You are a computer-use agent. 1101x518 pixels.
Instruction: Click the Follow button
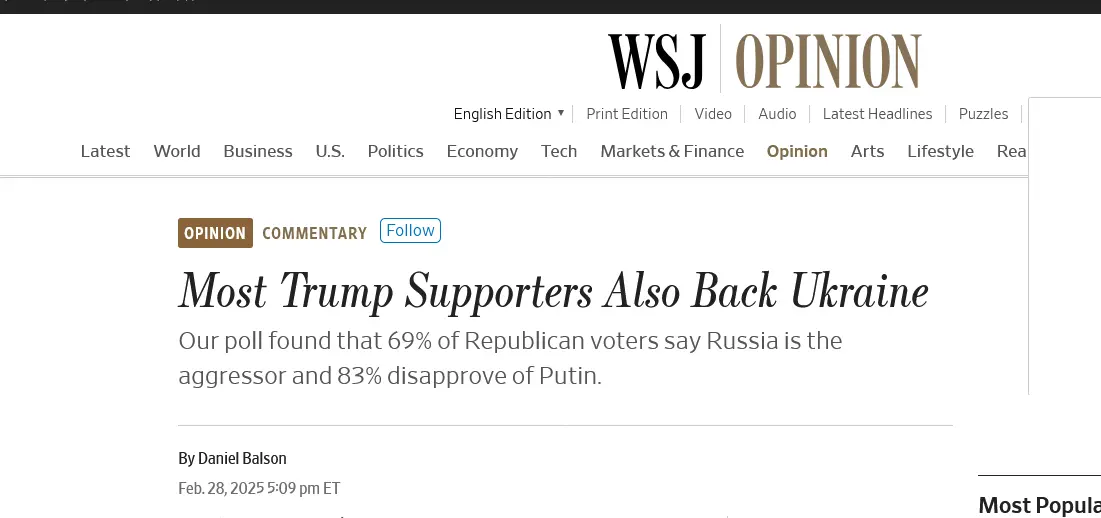pyautogui.click(x=410, y=231)
